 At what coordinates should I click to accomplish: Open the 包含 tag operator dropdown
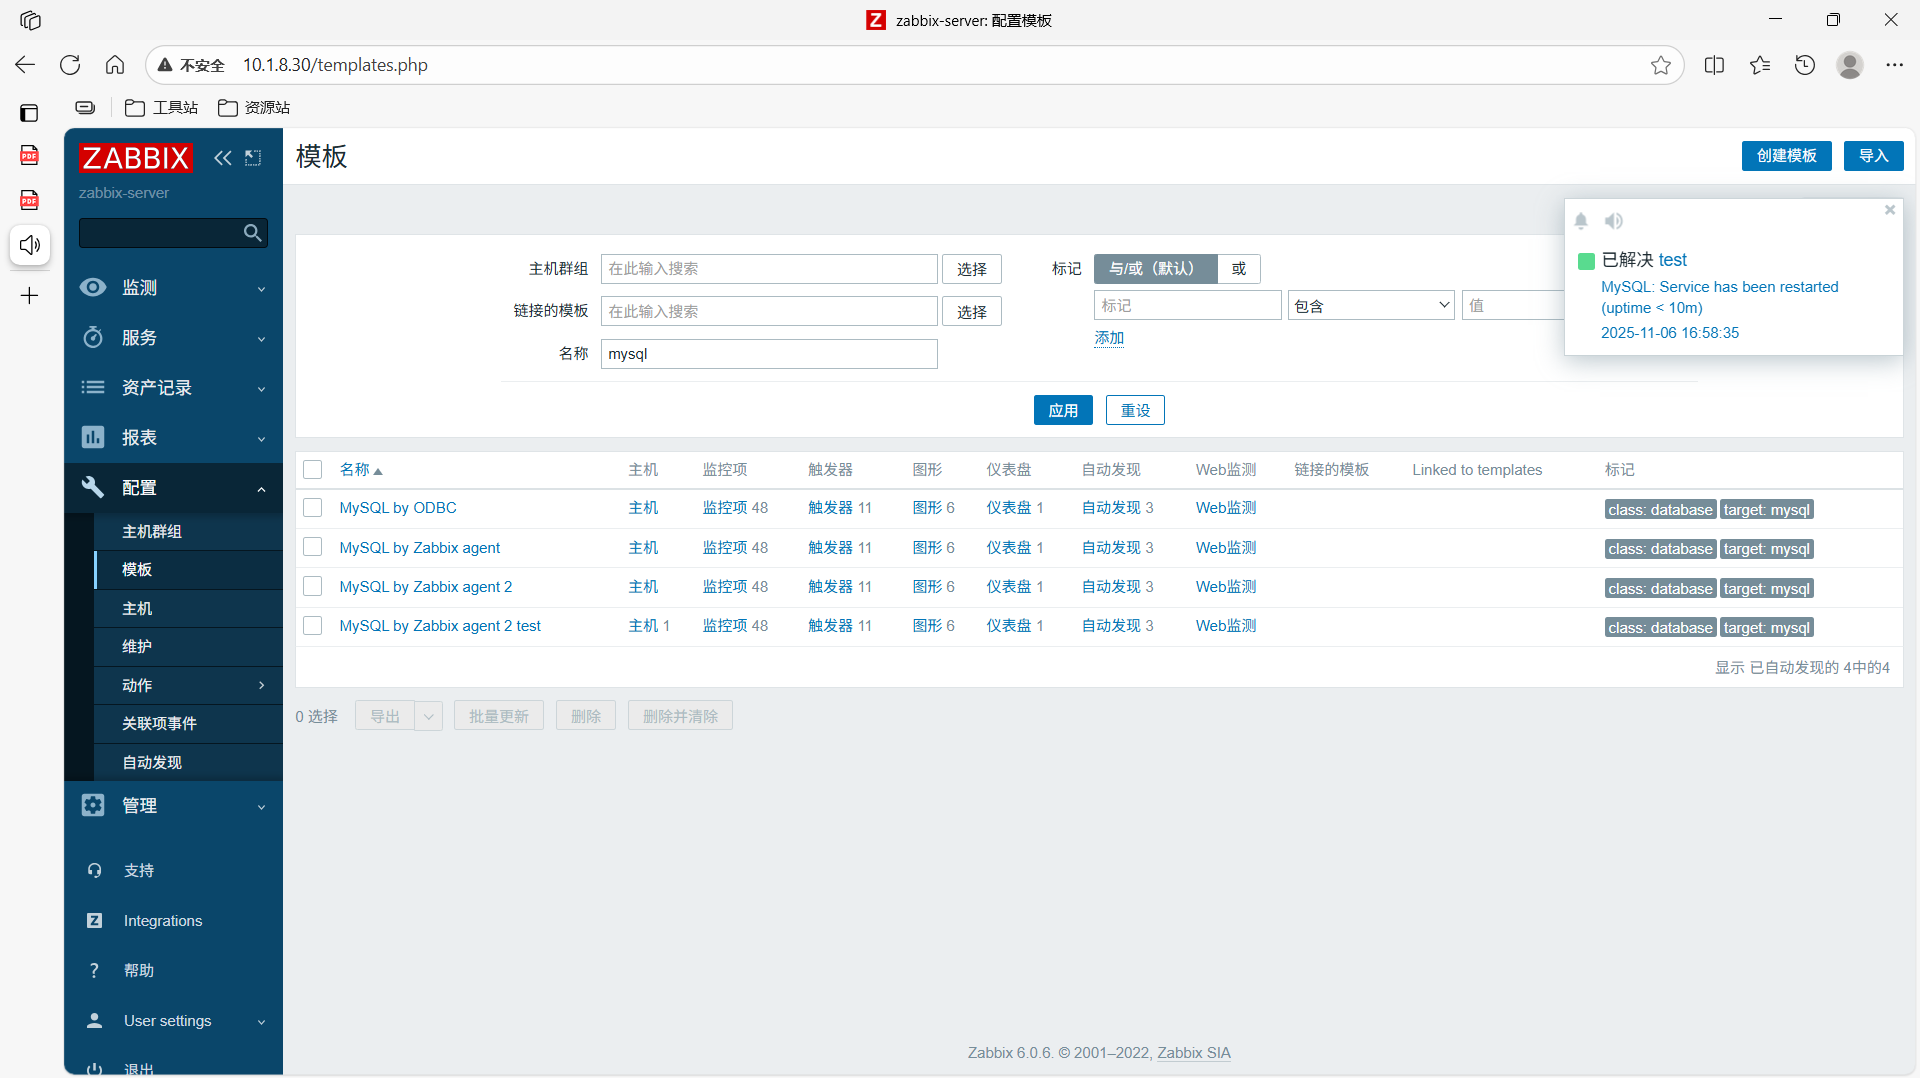(1371, 306)
